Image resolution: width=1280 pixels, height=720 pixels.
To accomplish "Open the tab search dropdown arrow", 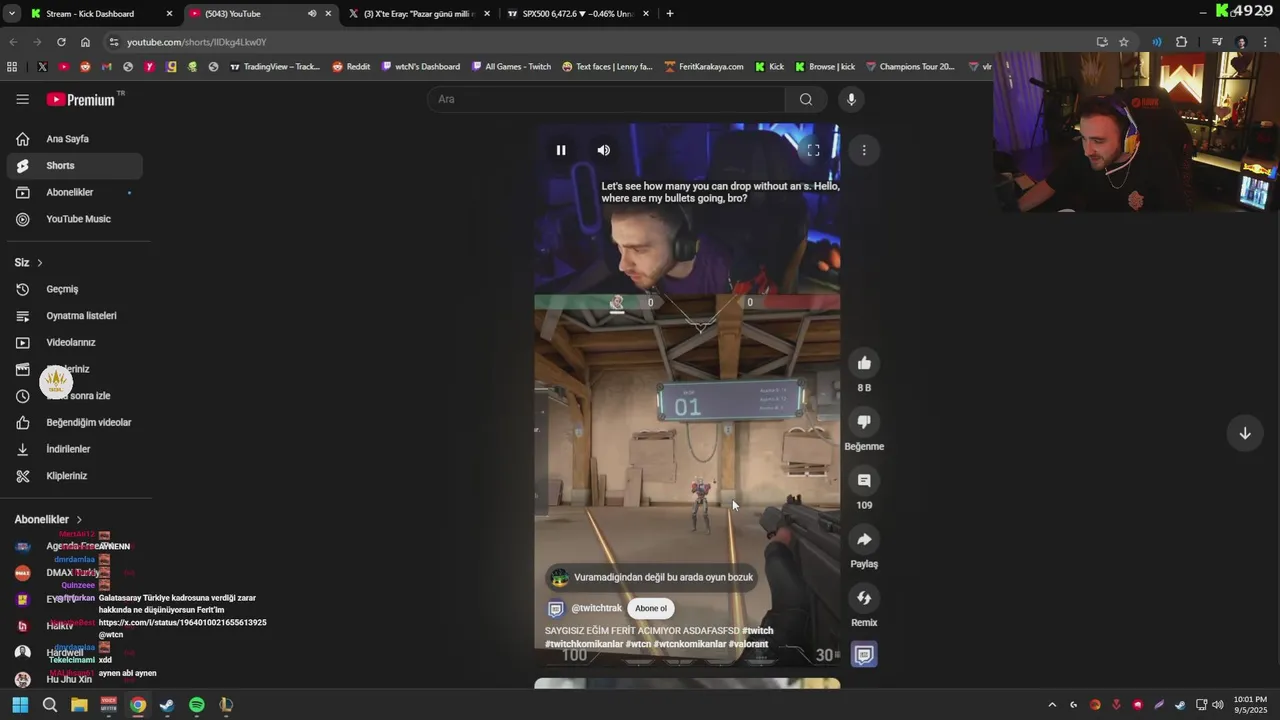I will [11, 14].
